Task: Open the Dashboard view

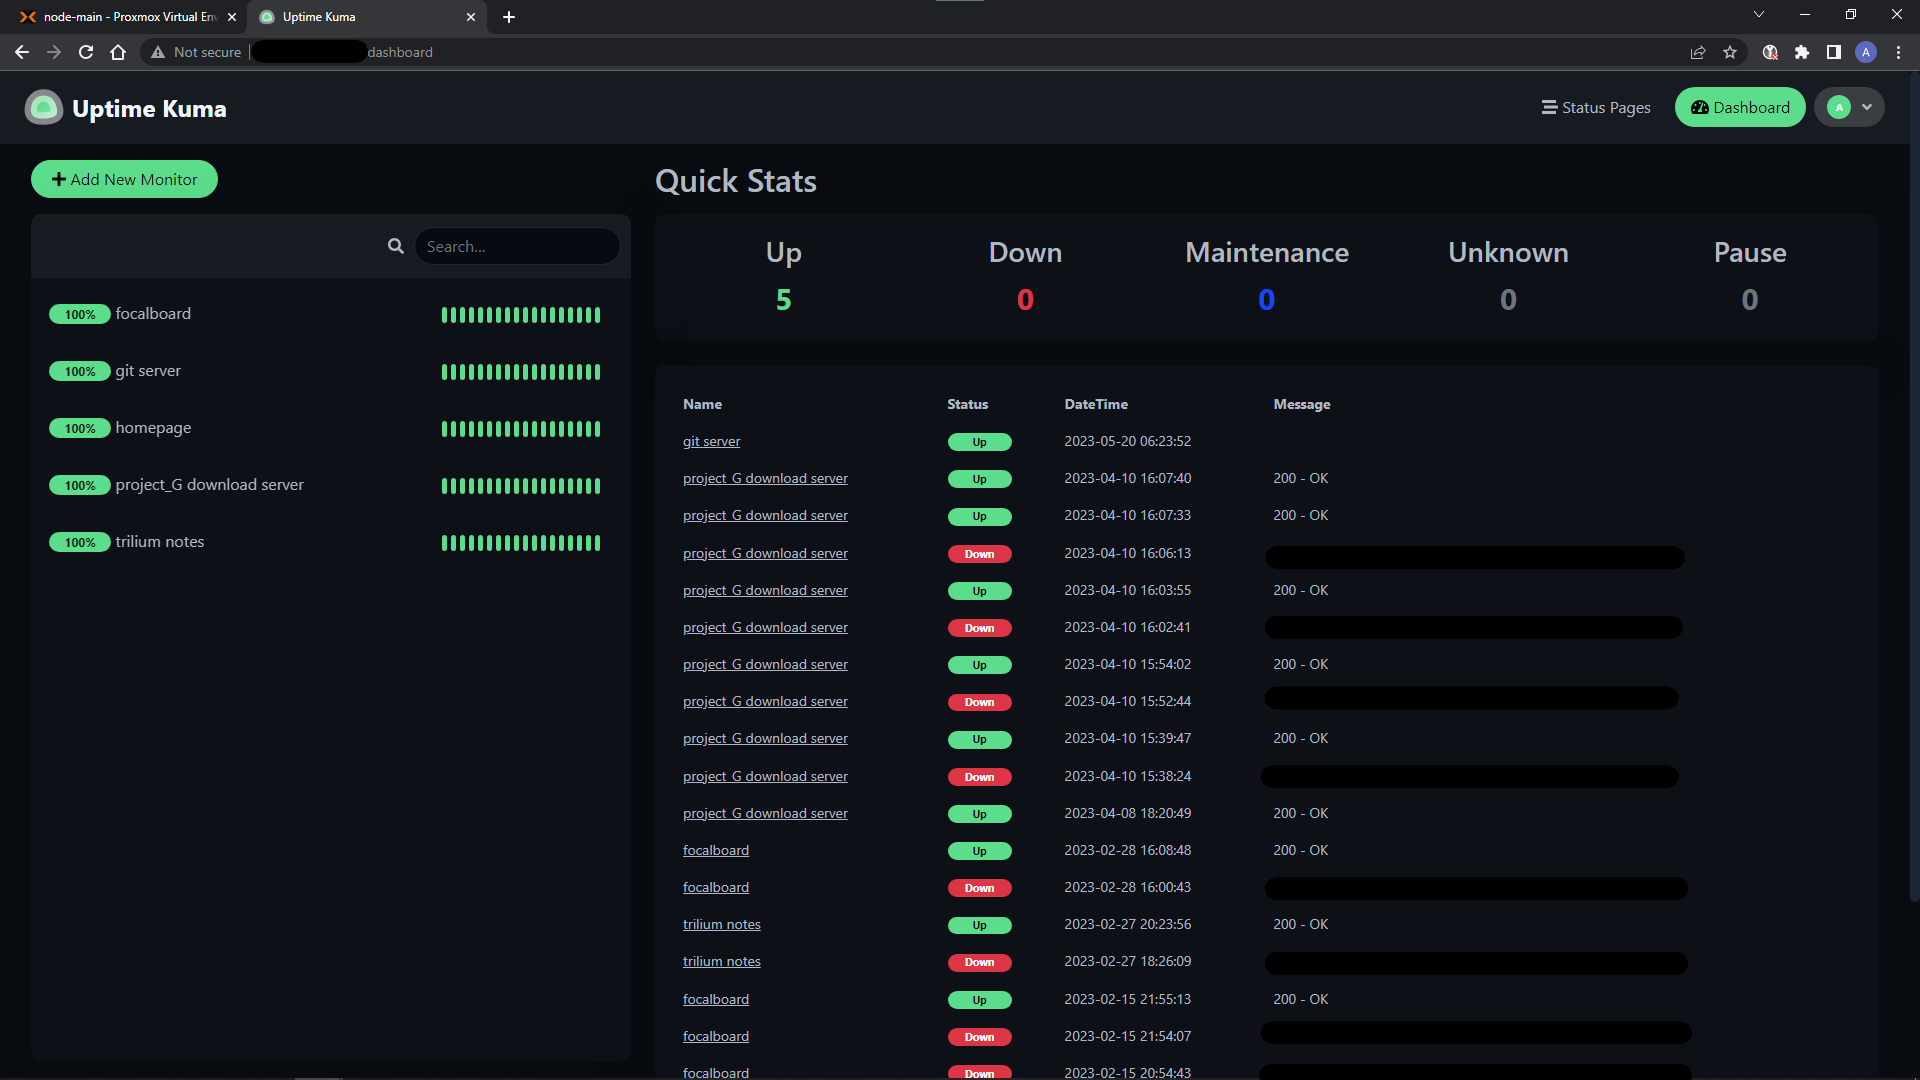Action: pos(1740,107)
